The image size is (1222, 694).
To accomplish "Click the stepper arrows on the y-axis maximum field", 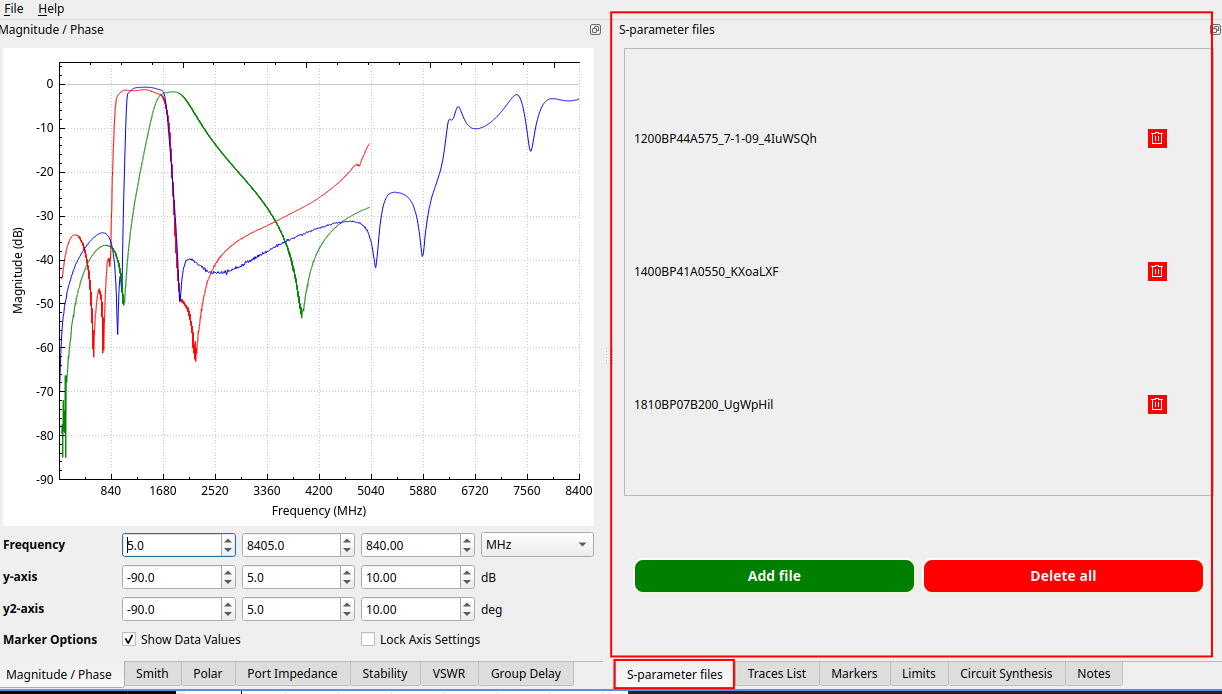I will click(347, 577).
